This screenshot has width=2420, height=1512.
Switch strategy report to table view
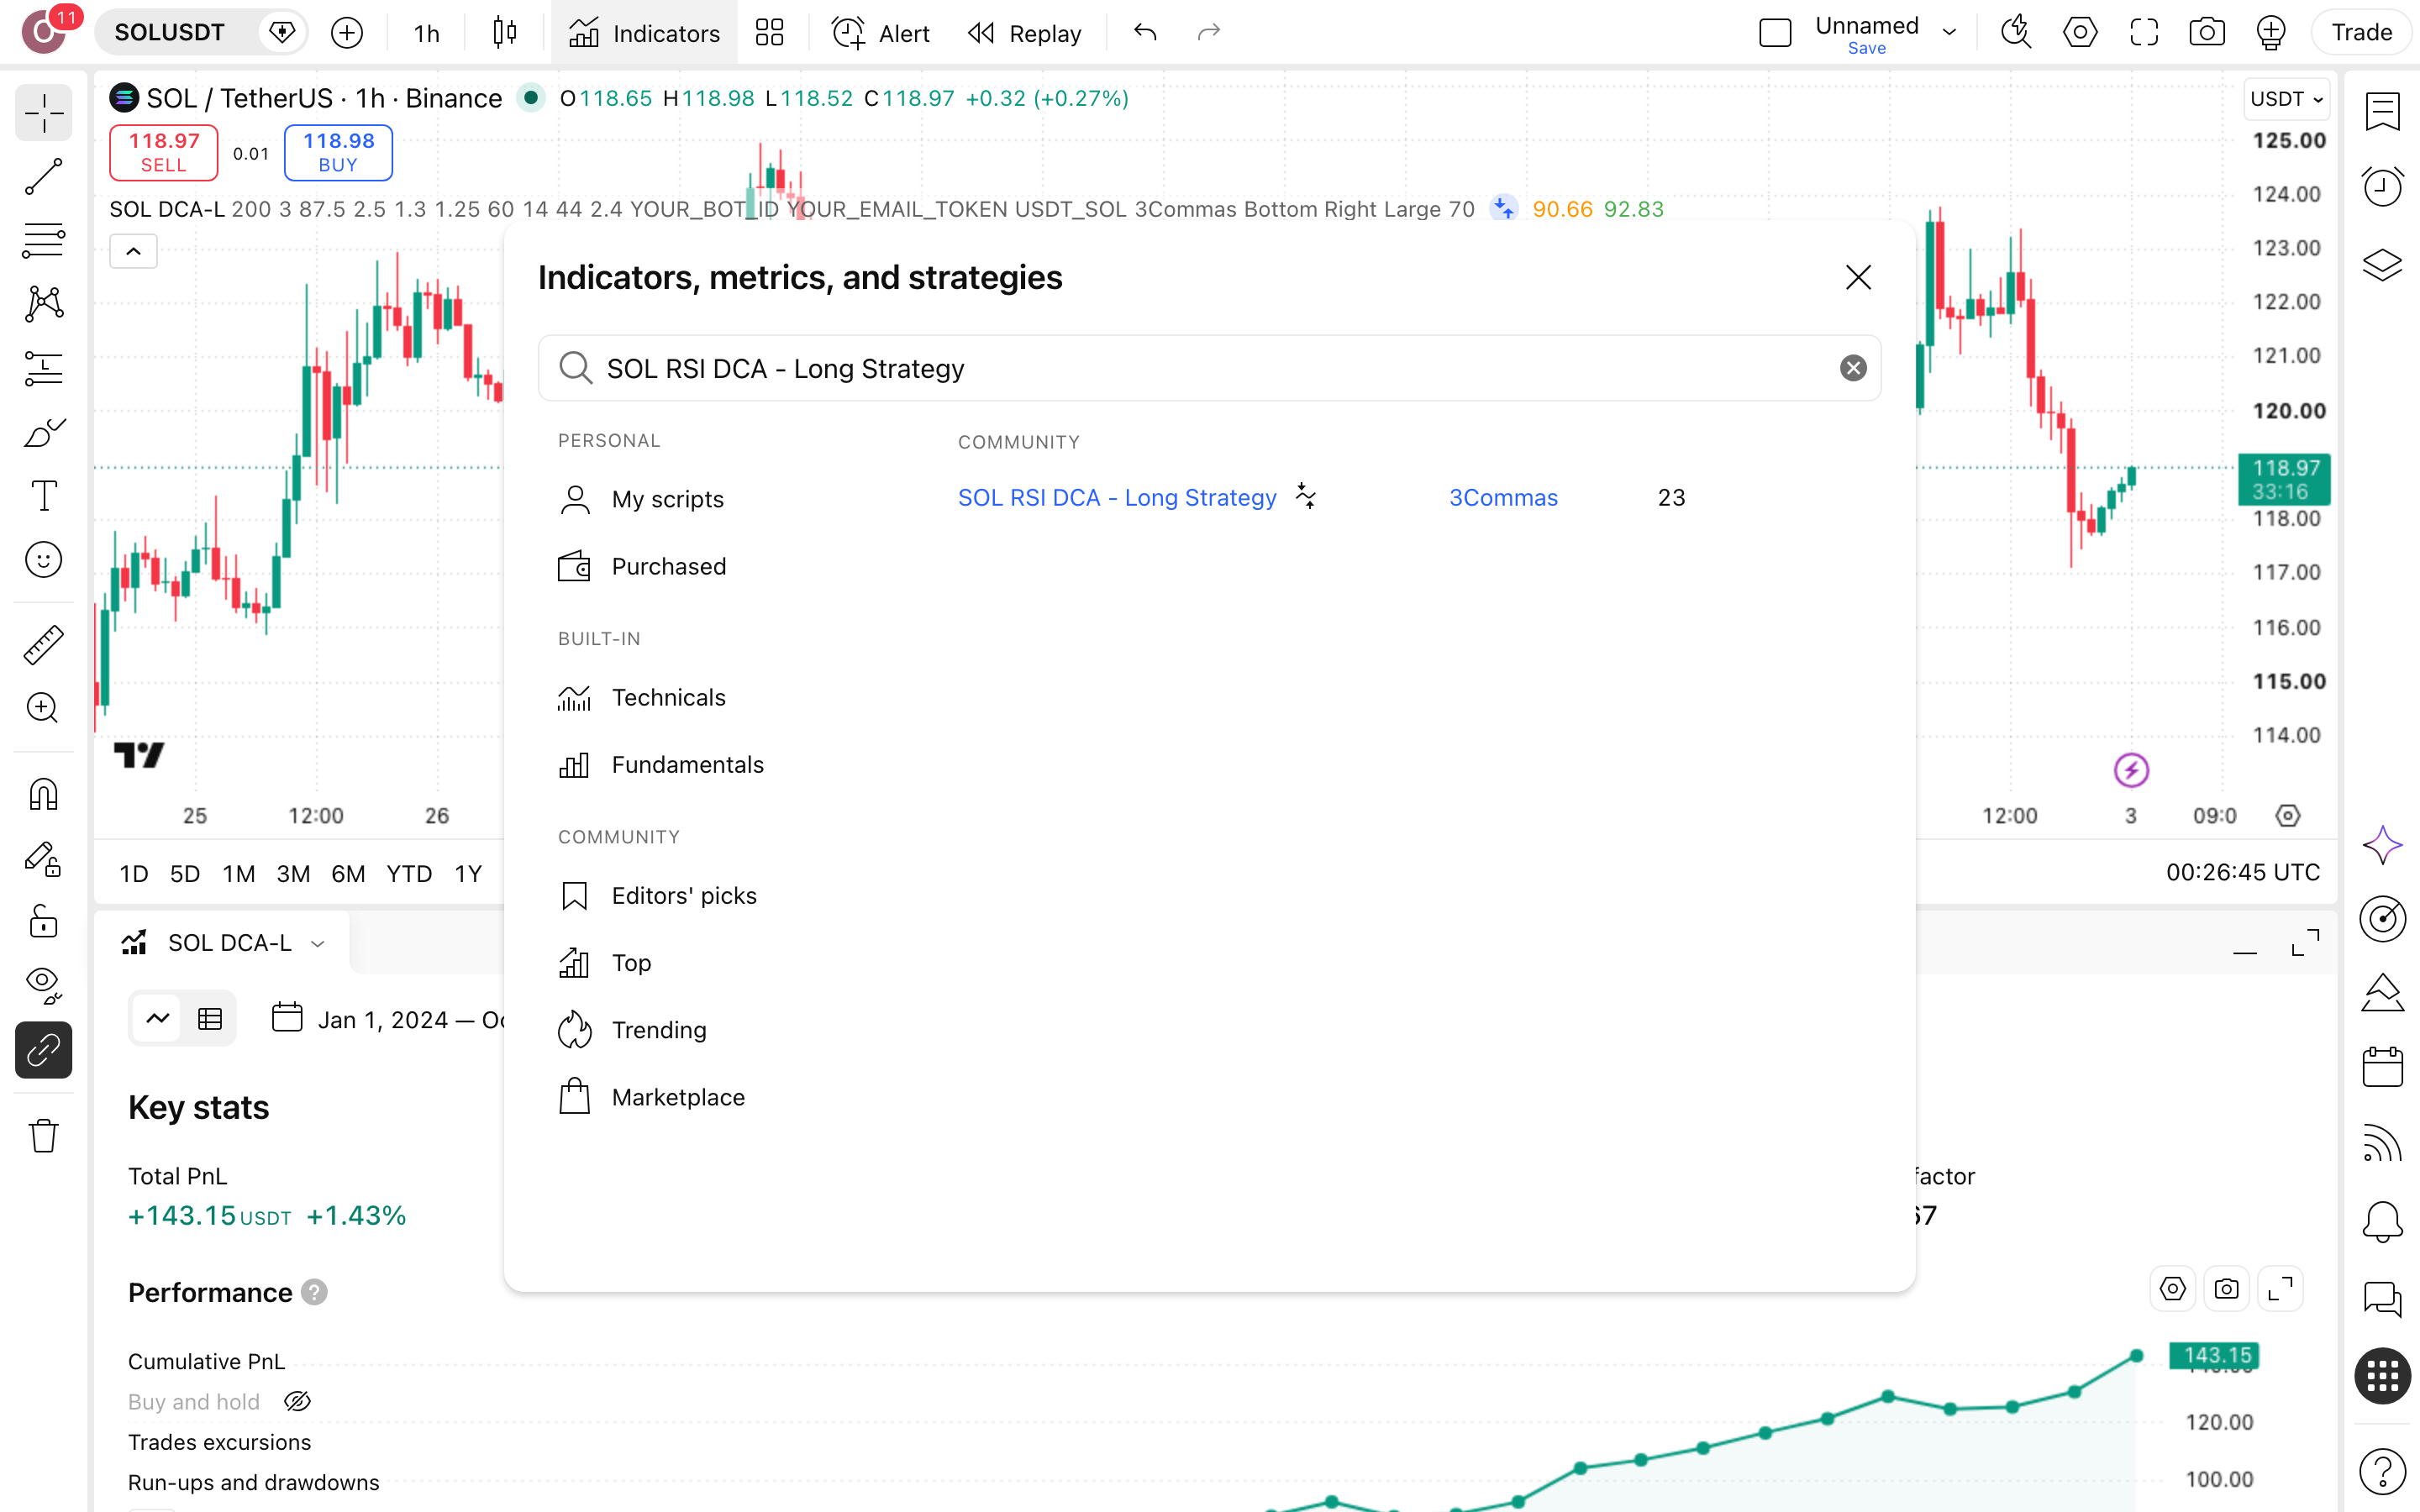coord(210,1018)
